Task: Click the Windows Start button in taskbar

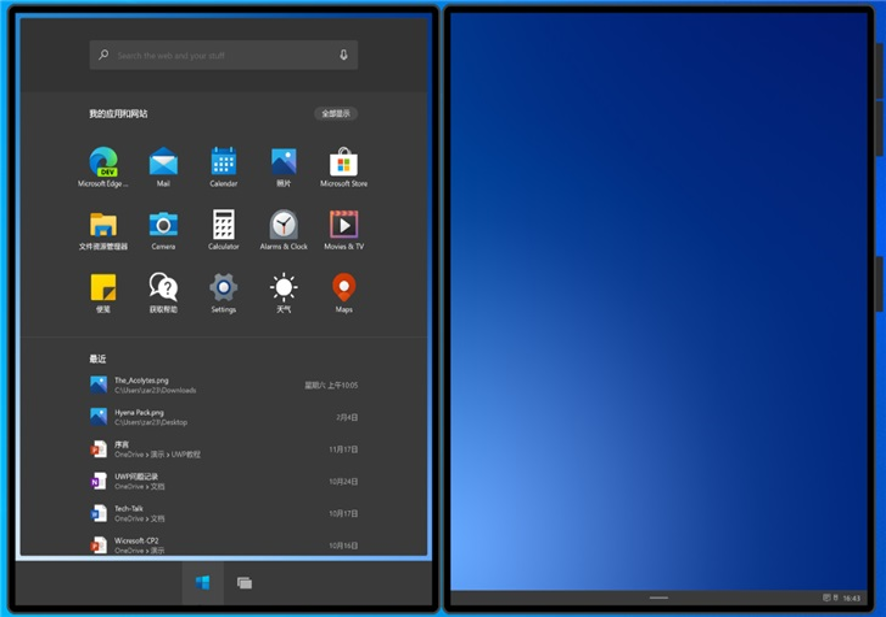Action: point(203,582)
